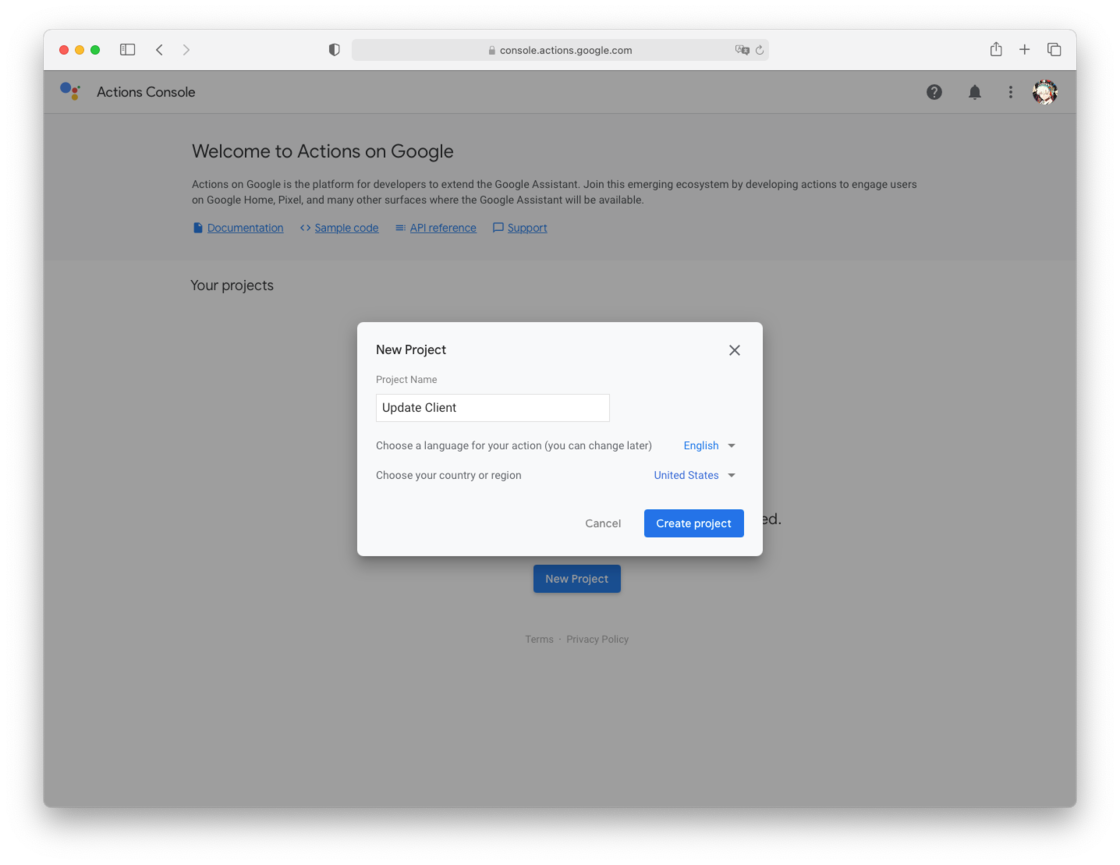The image size is (1120, 865).
Task: Click the Sample code brackets icon
Action: [305, 228]
